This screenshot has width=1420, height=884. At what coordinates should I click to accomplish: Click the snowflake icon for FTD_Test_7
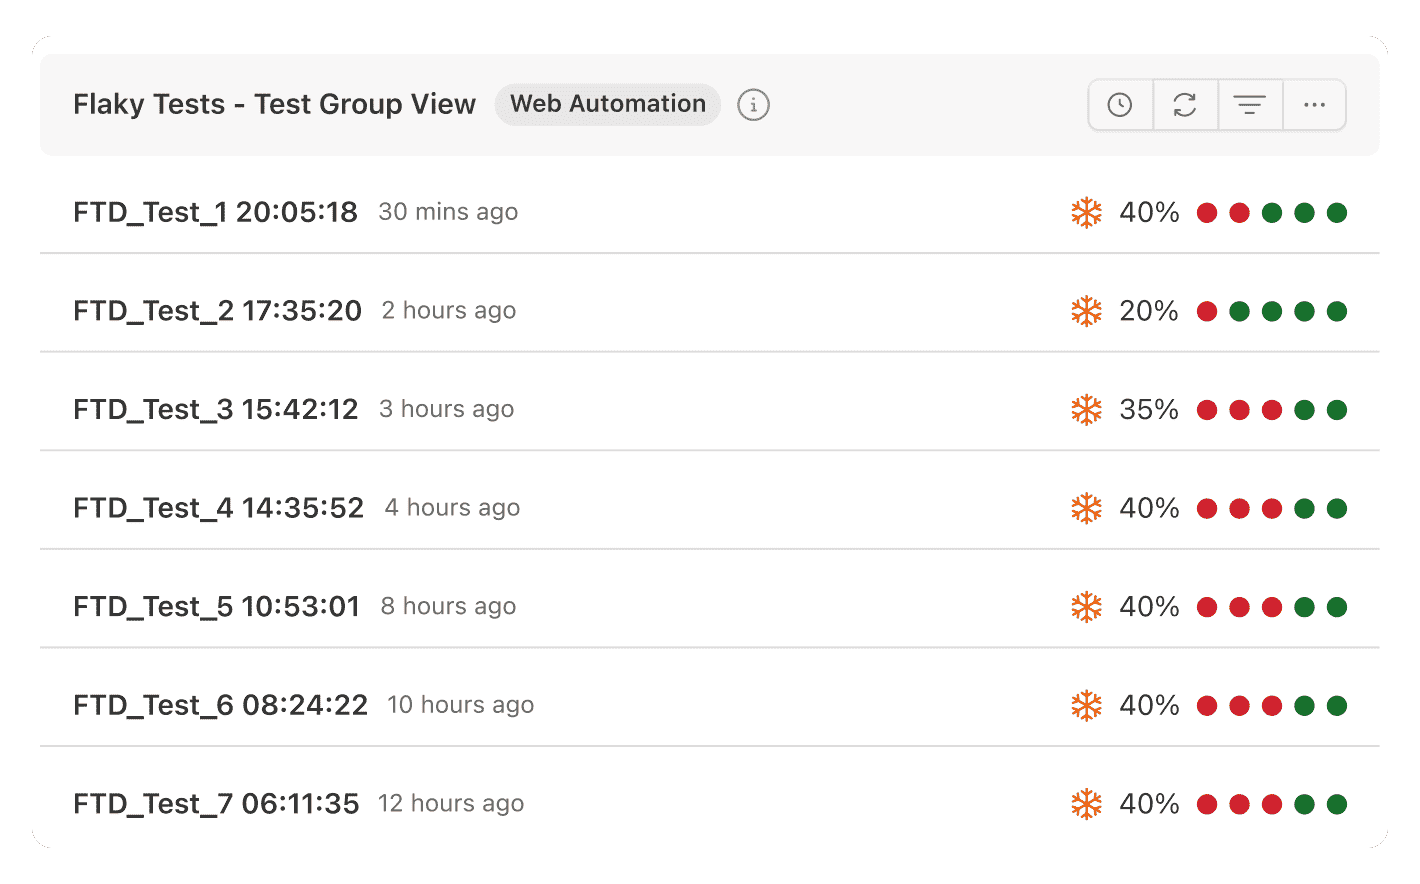(1086, 803)
